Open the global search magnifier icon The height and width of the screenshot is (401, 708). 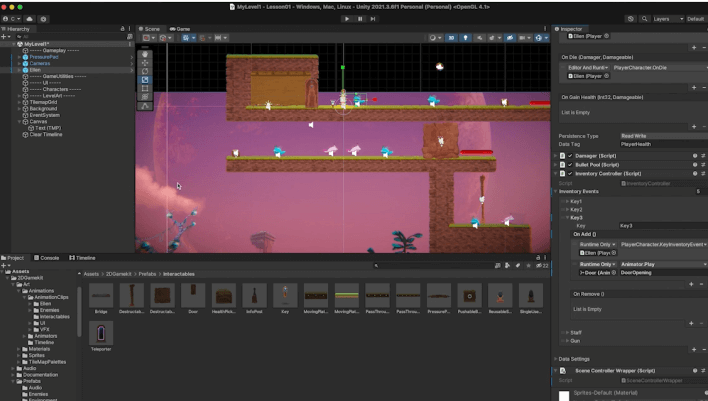pos(645,19)
